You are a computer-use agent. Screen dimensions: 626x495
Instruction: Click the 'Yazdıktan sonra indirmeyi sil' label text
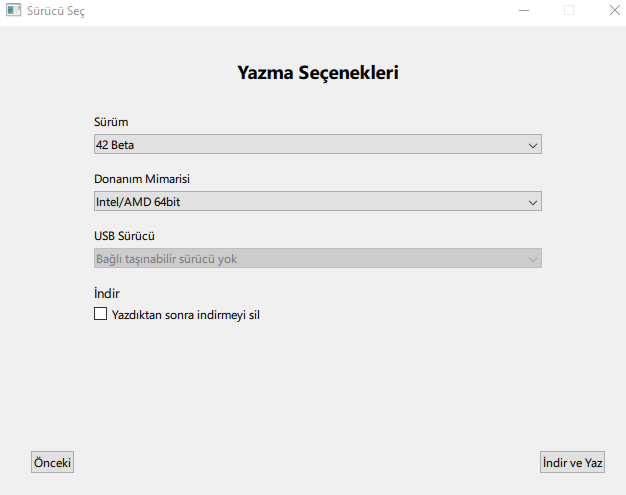(186, 314)
